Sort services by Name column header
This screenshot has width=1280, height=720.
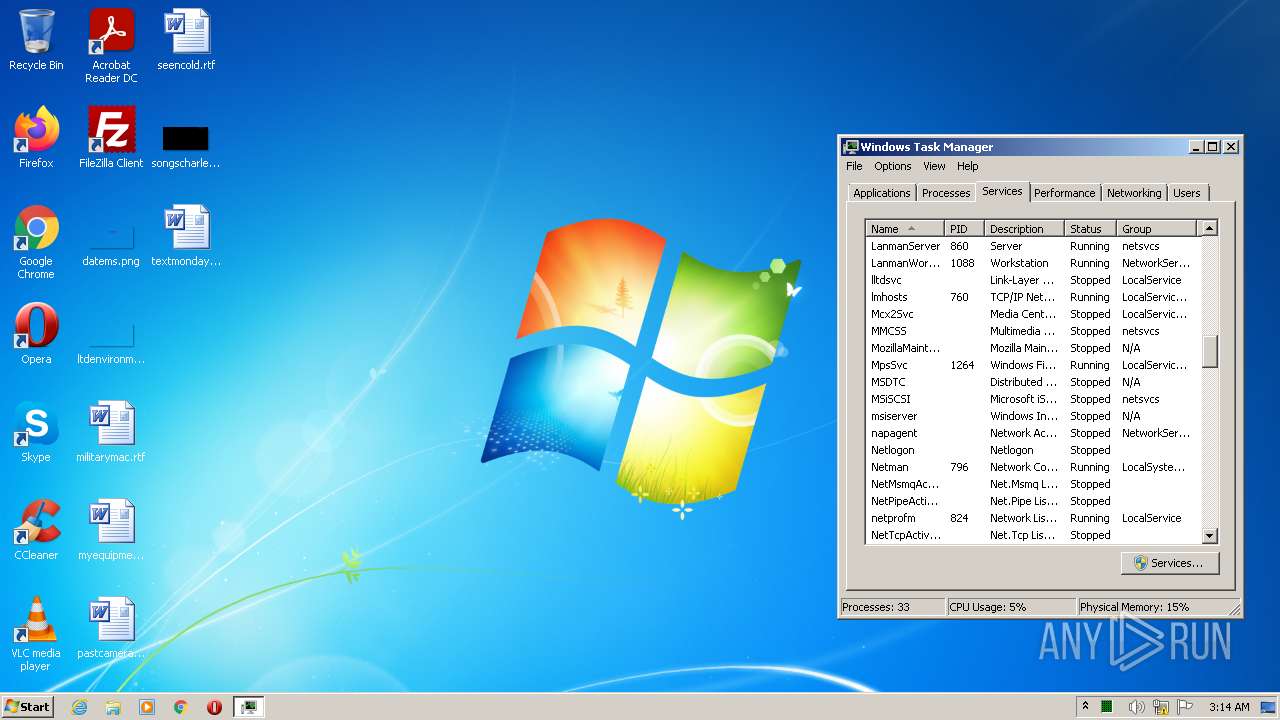904,229
